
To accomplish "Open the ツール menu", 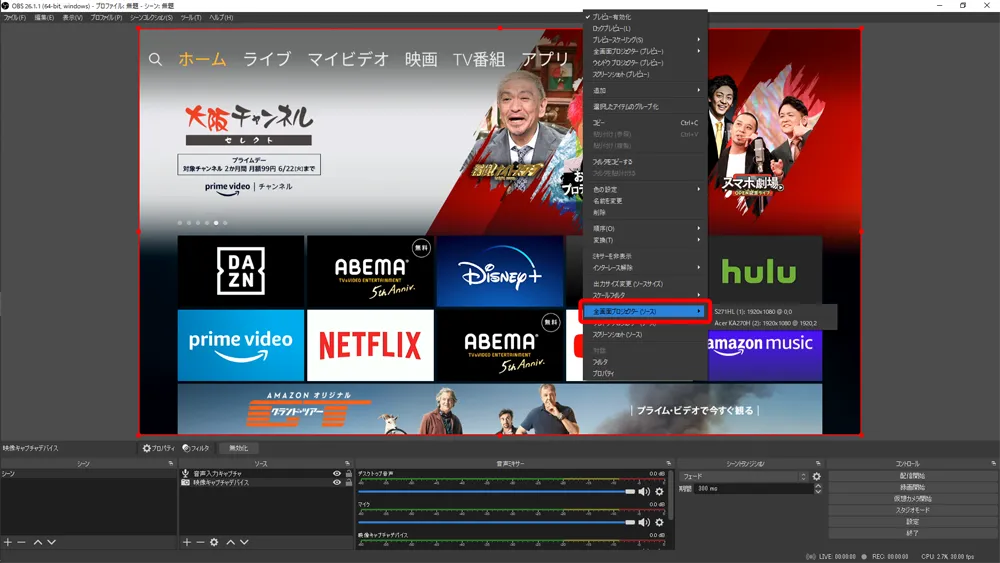I will click(x=191, y=18).
